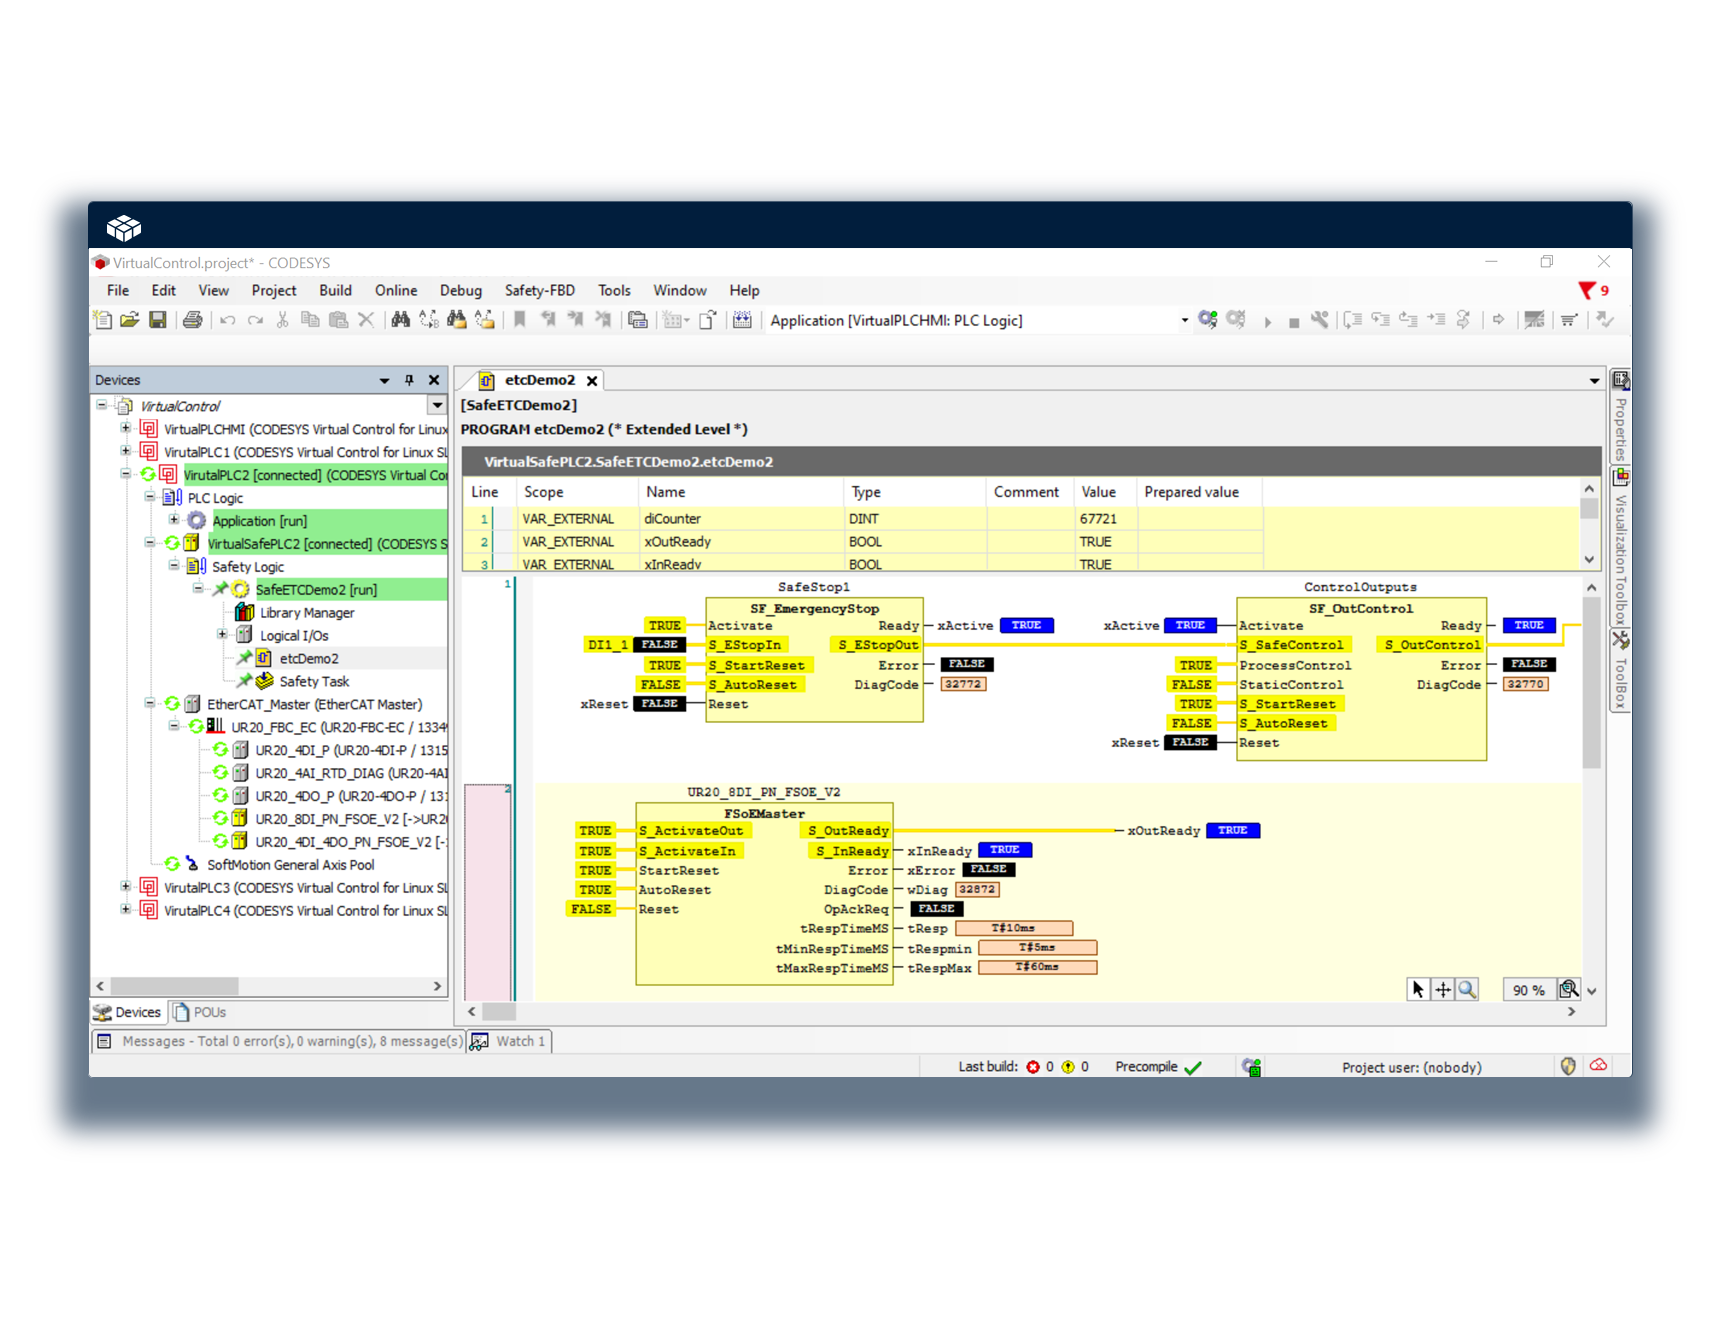Close the etcDemo2 editor tab
This screenshot has width=1714, height=1330.
coord(592,381)
